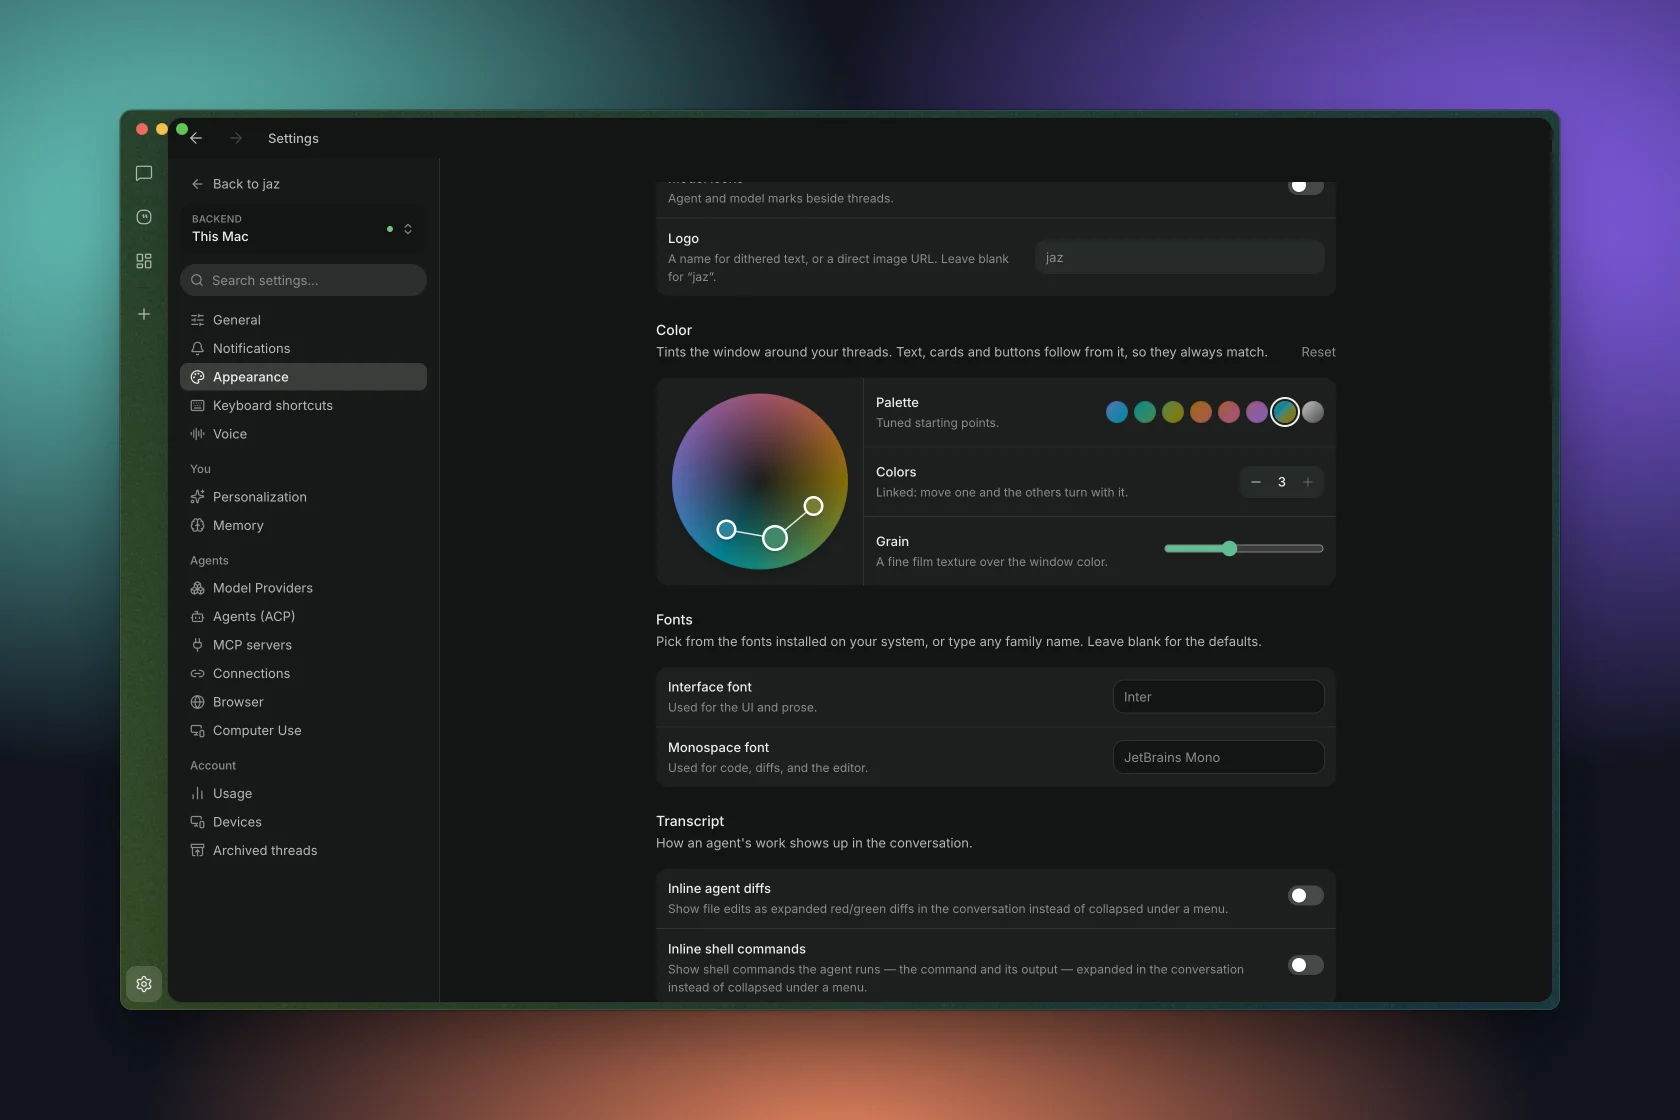Image resolution: width=1680 pixels, height=1120 pixels.
Task: Click the clock history icon in left rail
Action: pos(144,217)
